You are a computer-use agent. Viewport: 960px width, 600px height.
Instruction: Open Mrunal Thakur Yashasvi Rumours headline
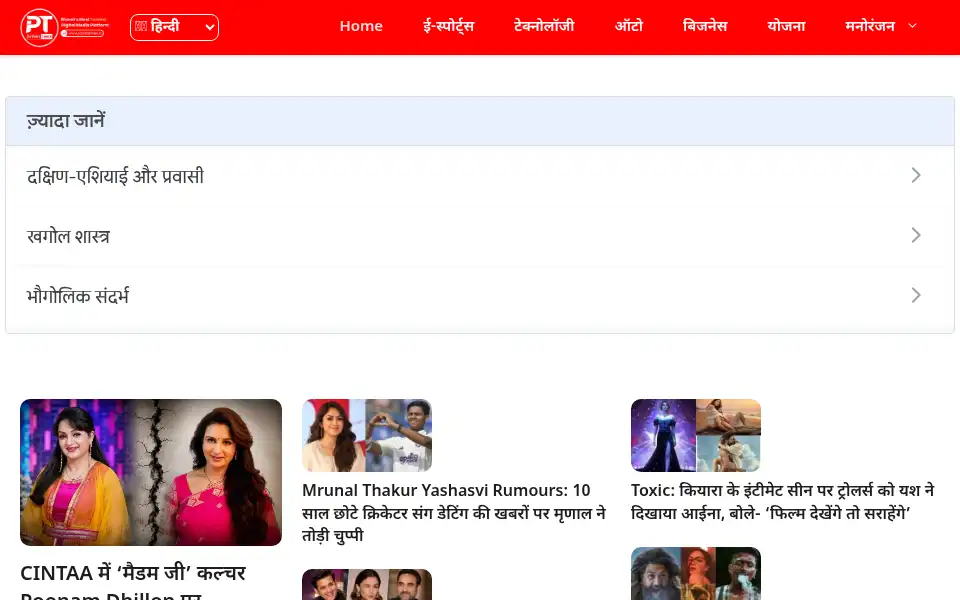(454, 513)
